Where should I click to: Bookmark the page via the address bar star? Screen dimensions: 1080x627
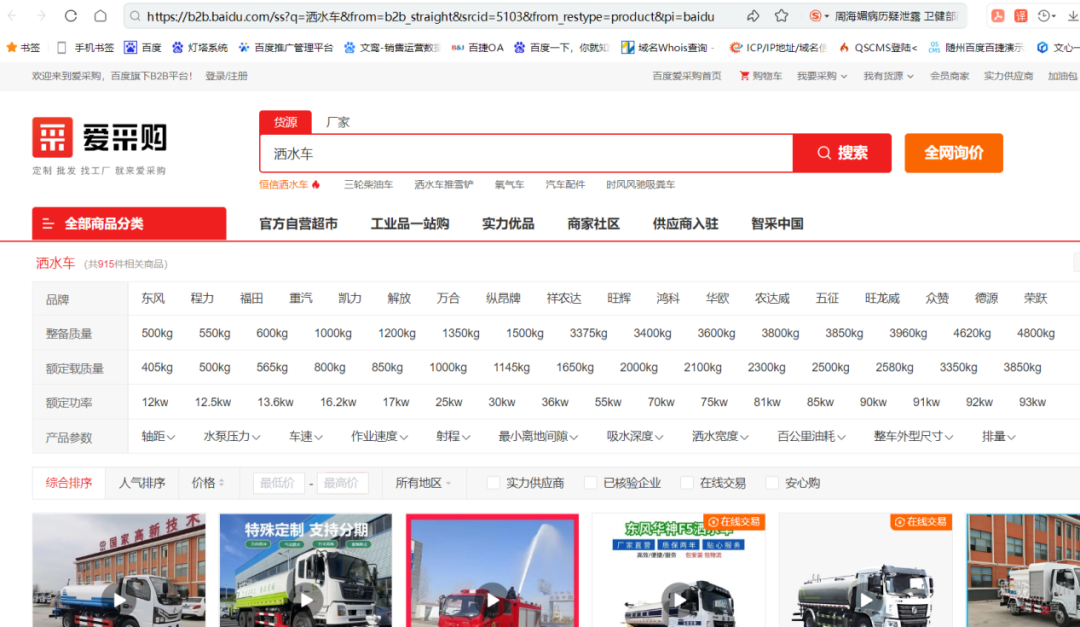coord(783,16)
